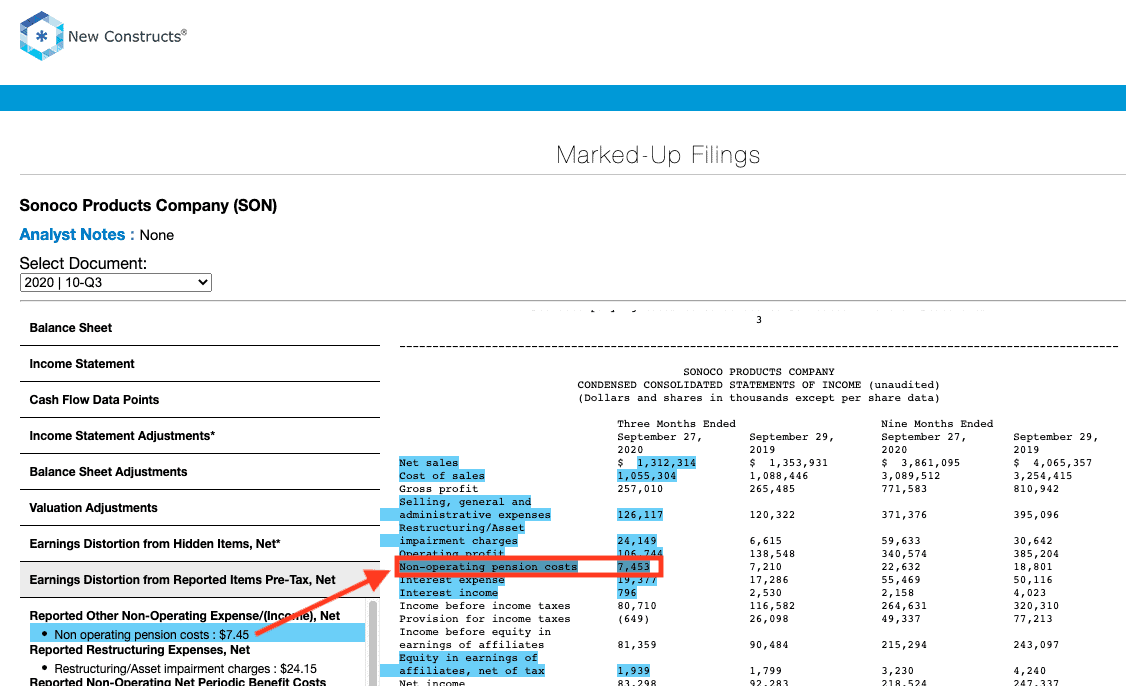Click the Marked-Up Filings heading
1126x686 pixels.
tap(658, 155)
